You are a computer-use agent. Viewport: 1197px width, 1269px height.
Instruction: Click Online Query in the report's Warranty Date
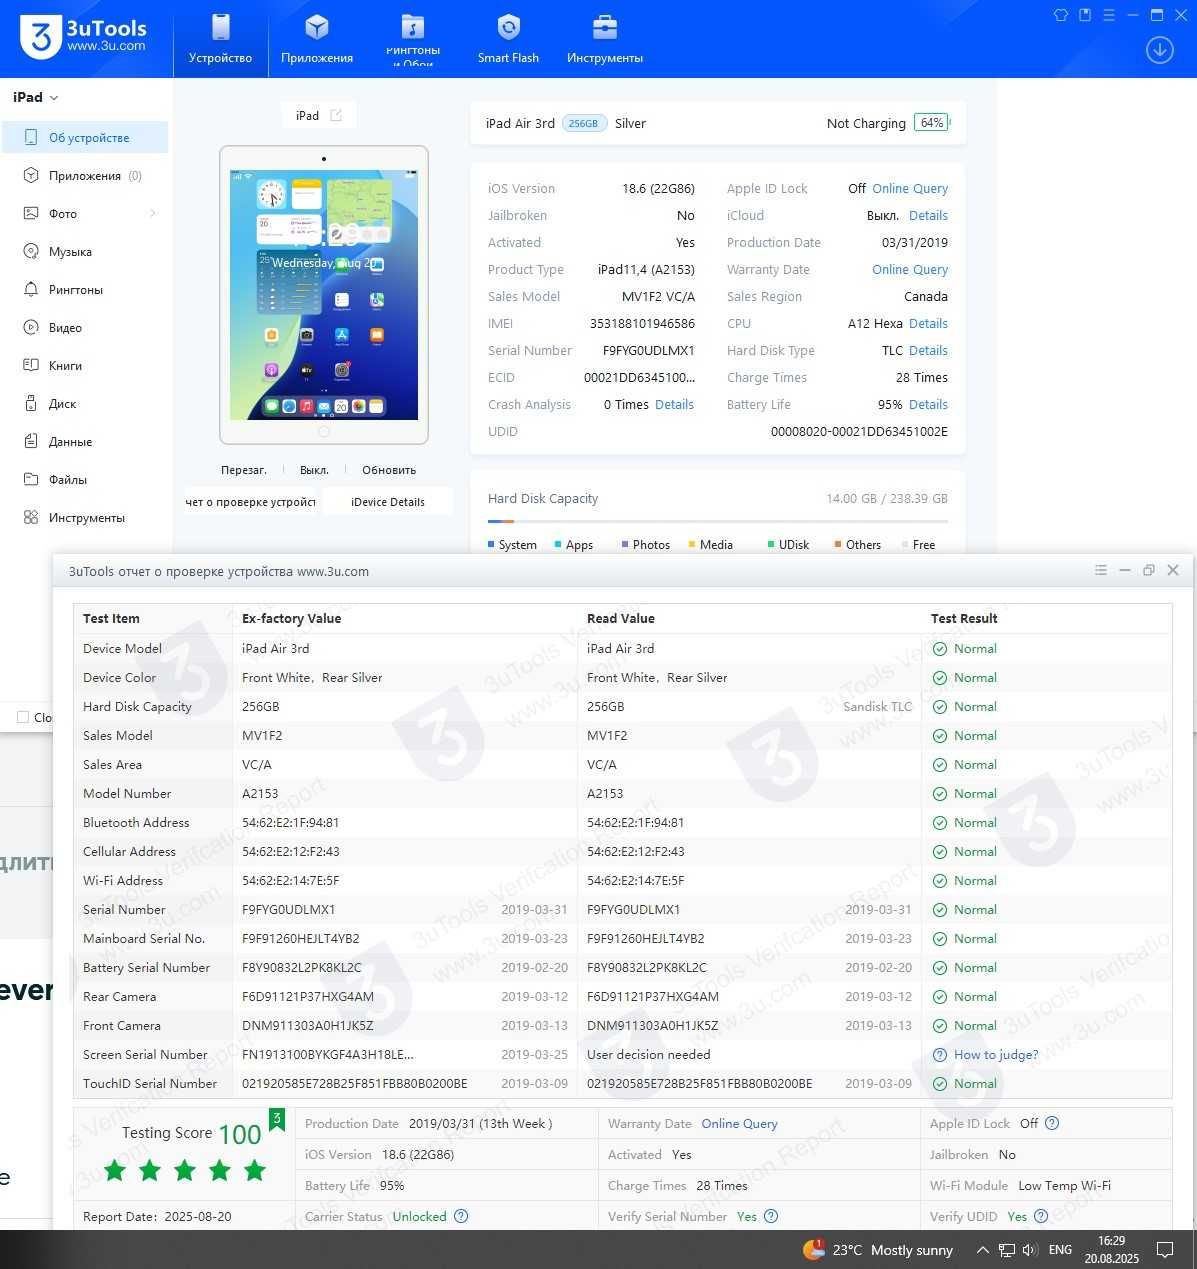[739, 1123]
